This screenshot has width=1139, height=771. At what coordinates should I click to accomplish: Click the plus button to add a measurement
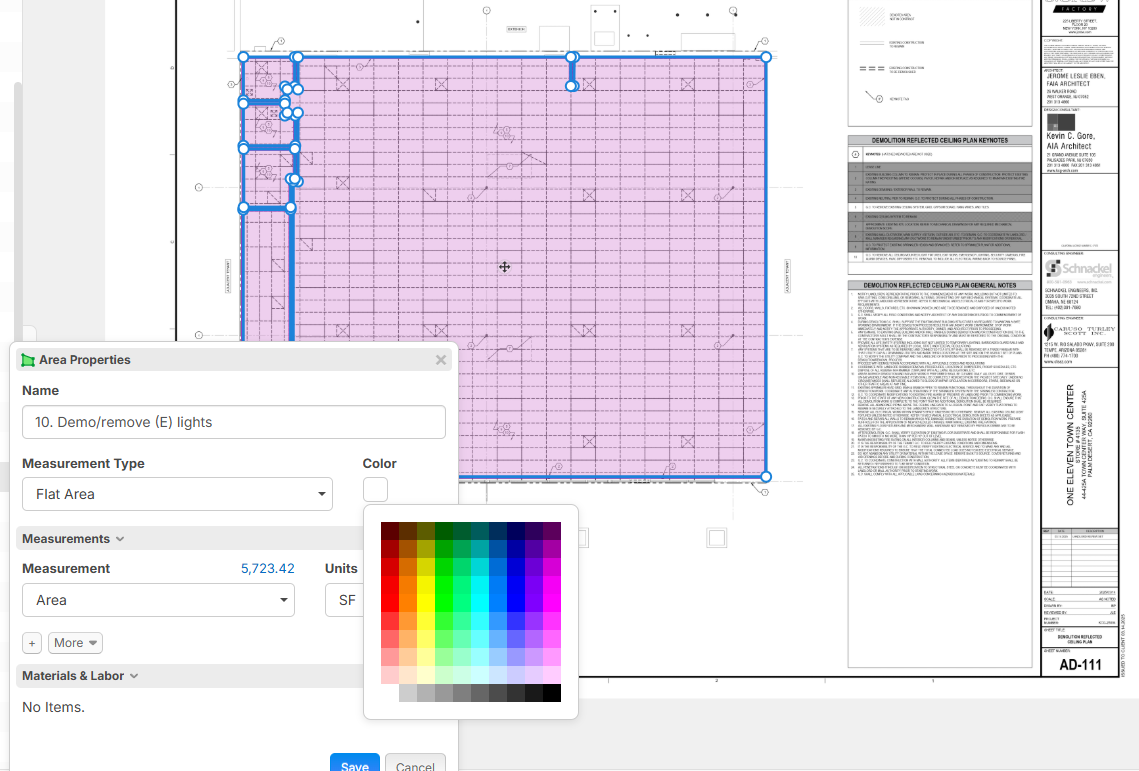pyautogui.click(x=32, y=643)
